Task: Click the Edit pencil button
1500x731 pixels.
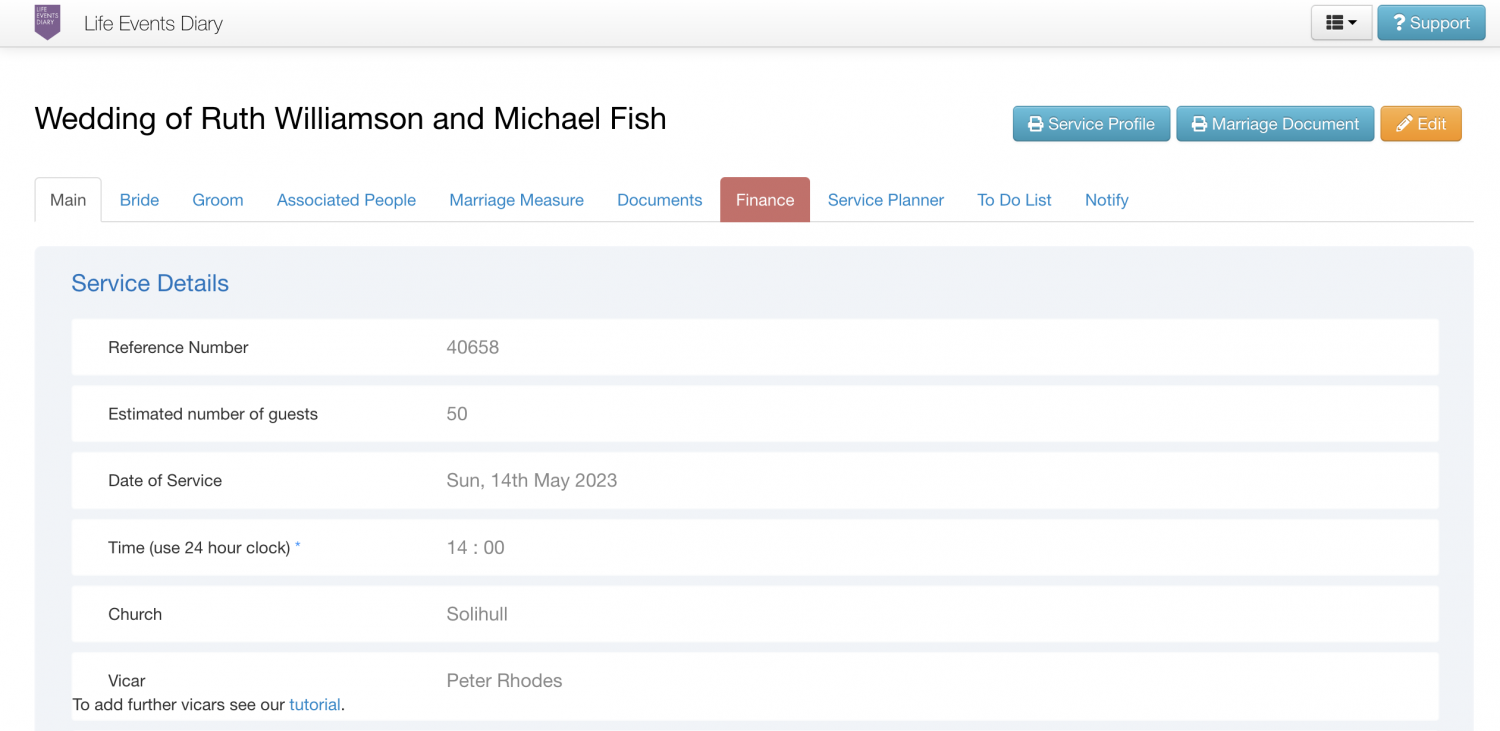Action: click(1420, 124)
